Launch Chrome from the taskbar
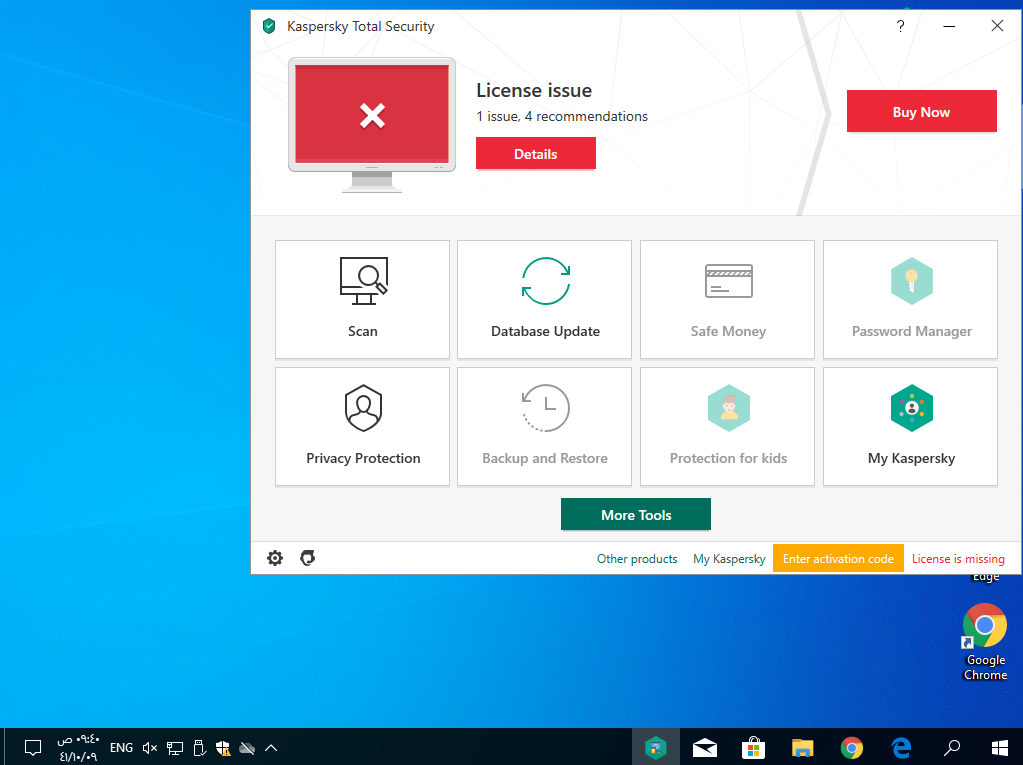Viewport: 1023px width, 765px height. click(851, 747)
